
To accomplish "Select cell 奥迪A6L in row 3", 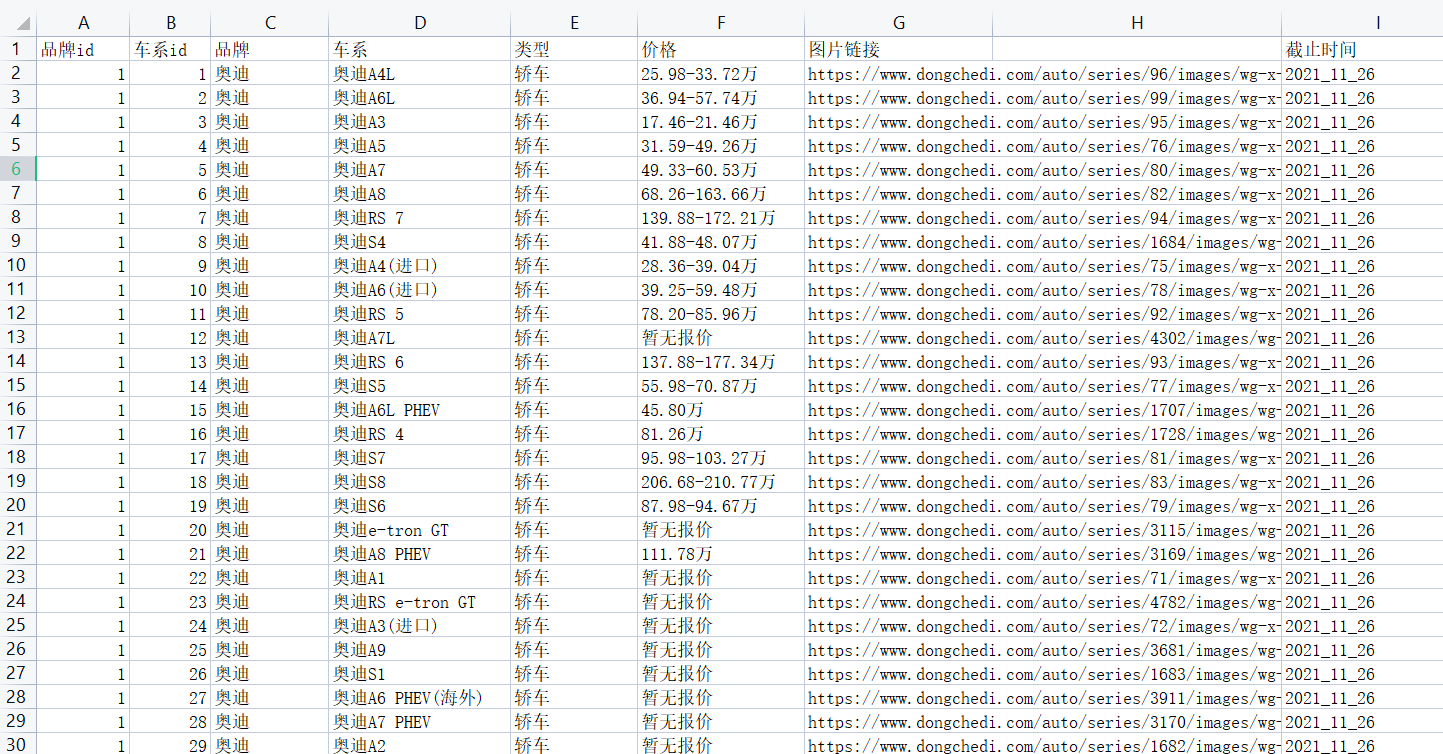I will [x=420, y=97].
